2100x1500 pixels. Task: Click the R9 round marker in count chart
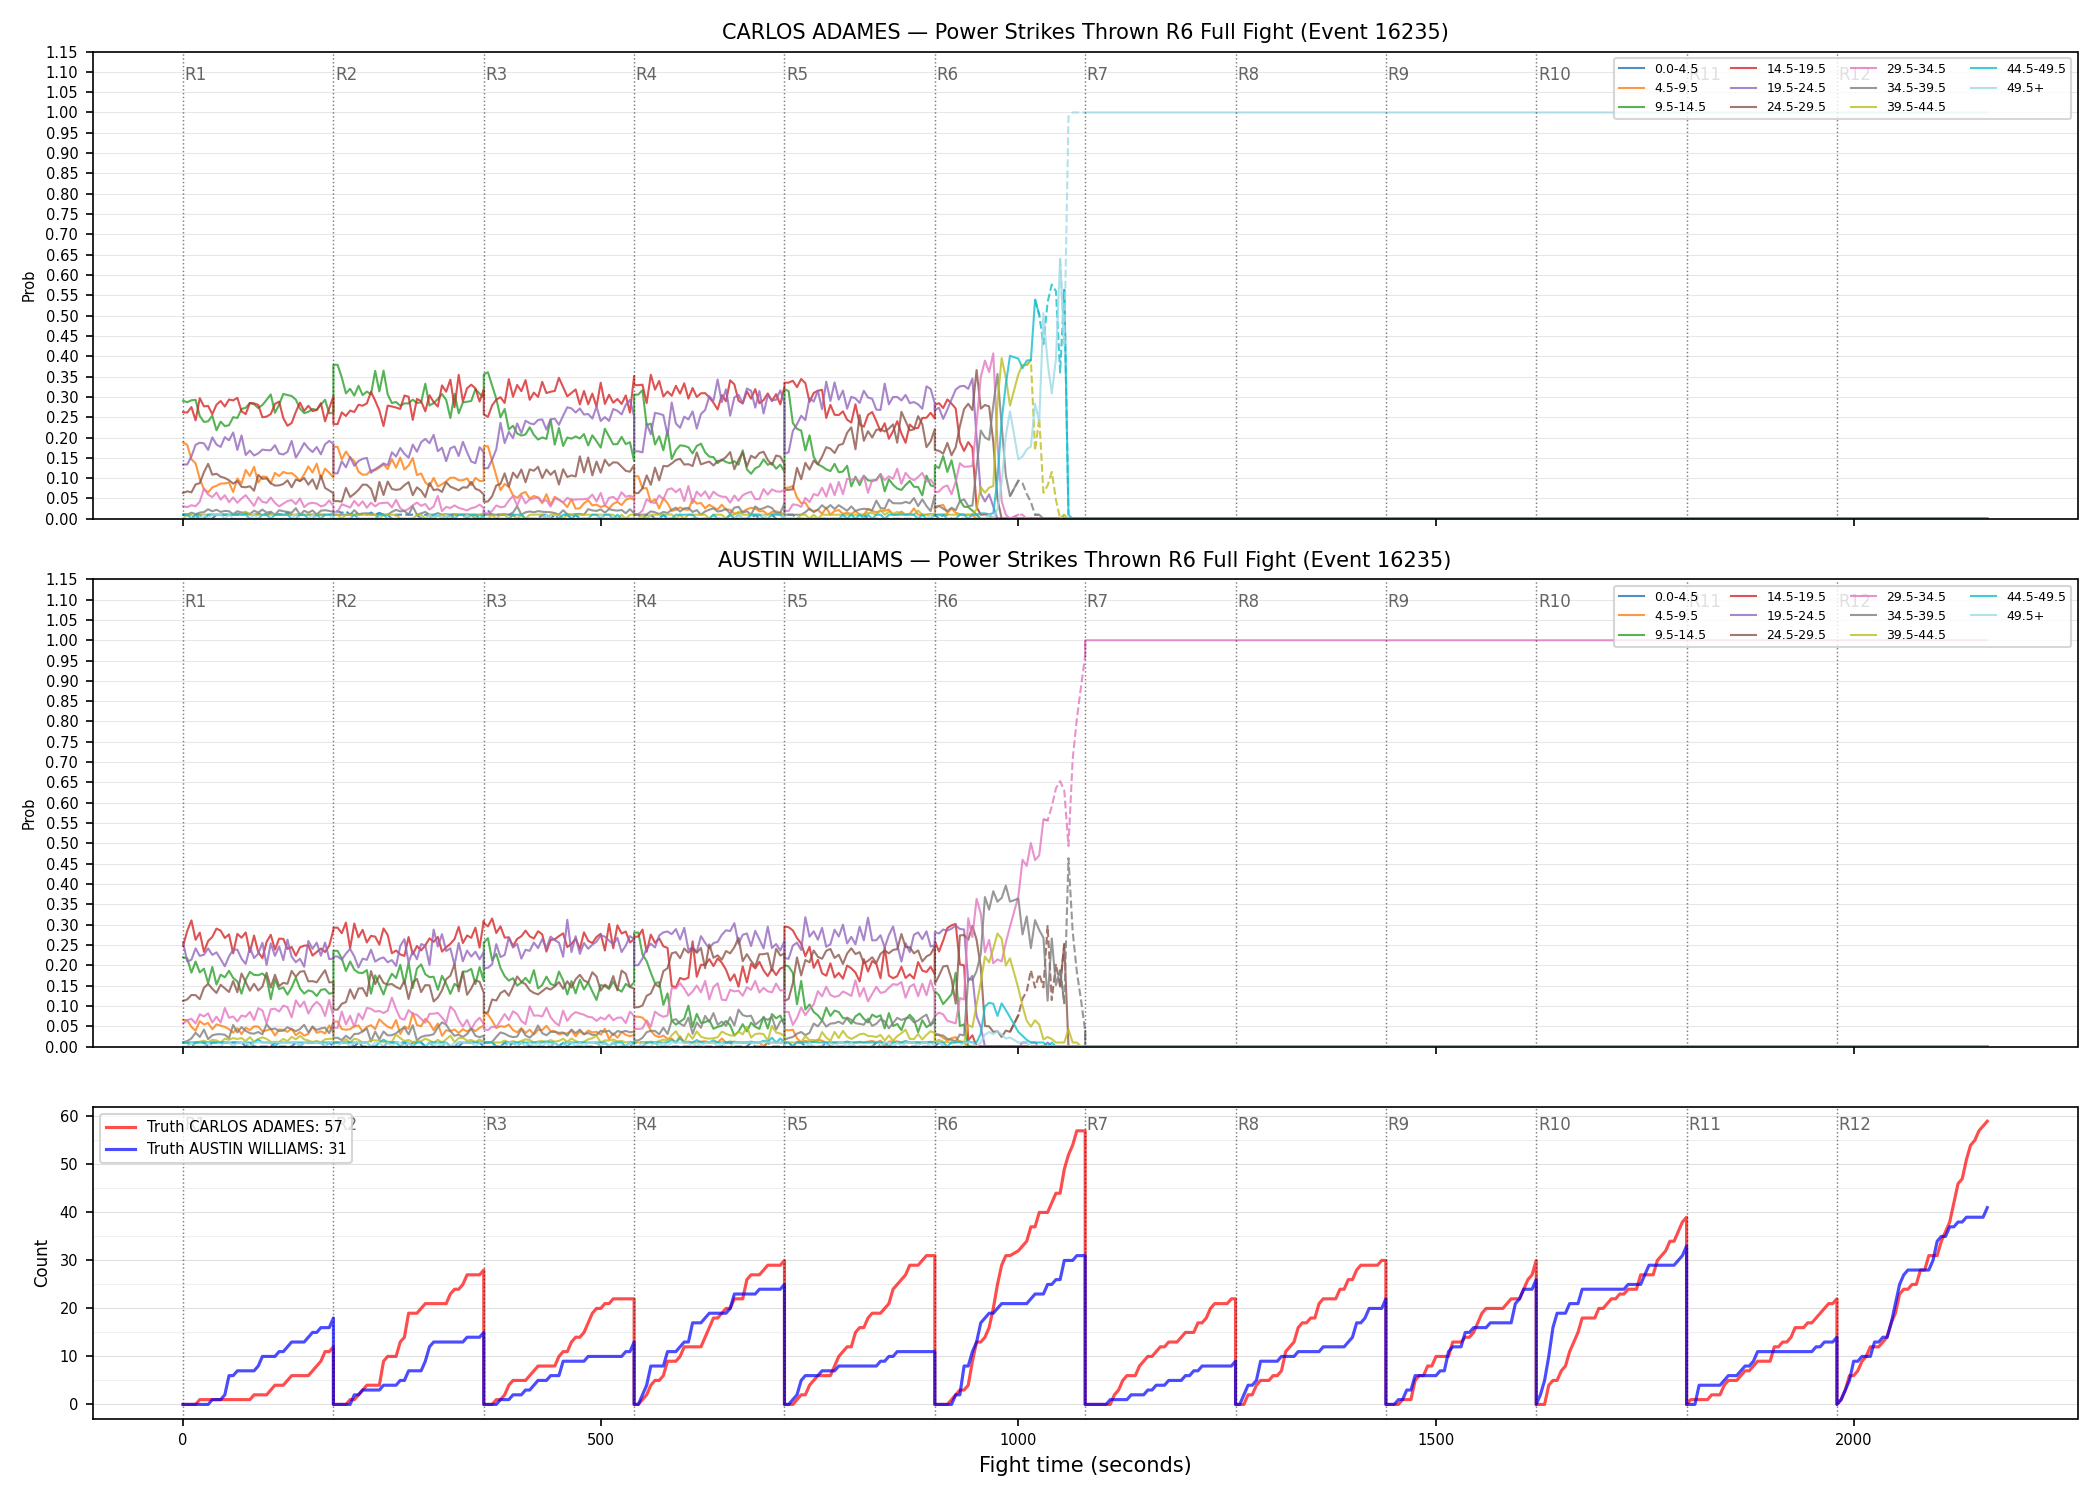(1398, 1124)
